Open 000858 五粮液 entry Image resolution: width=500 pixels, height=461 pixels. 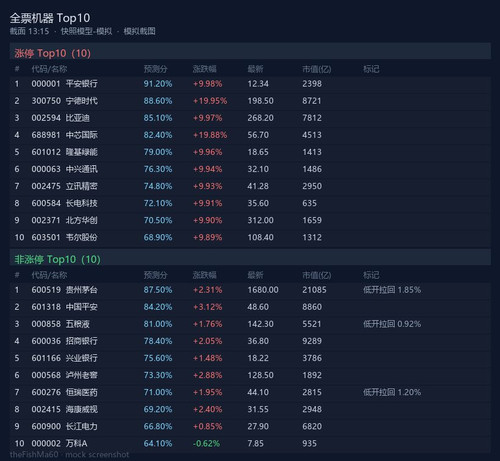tap(250, 324)
